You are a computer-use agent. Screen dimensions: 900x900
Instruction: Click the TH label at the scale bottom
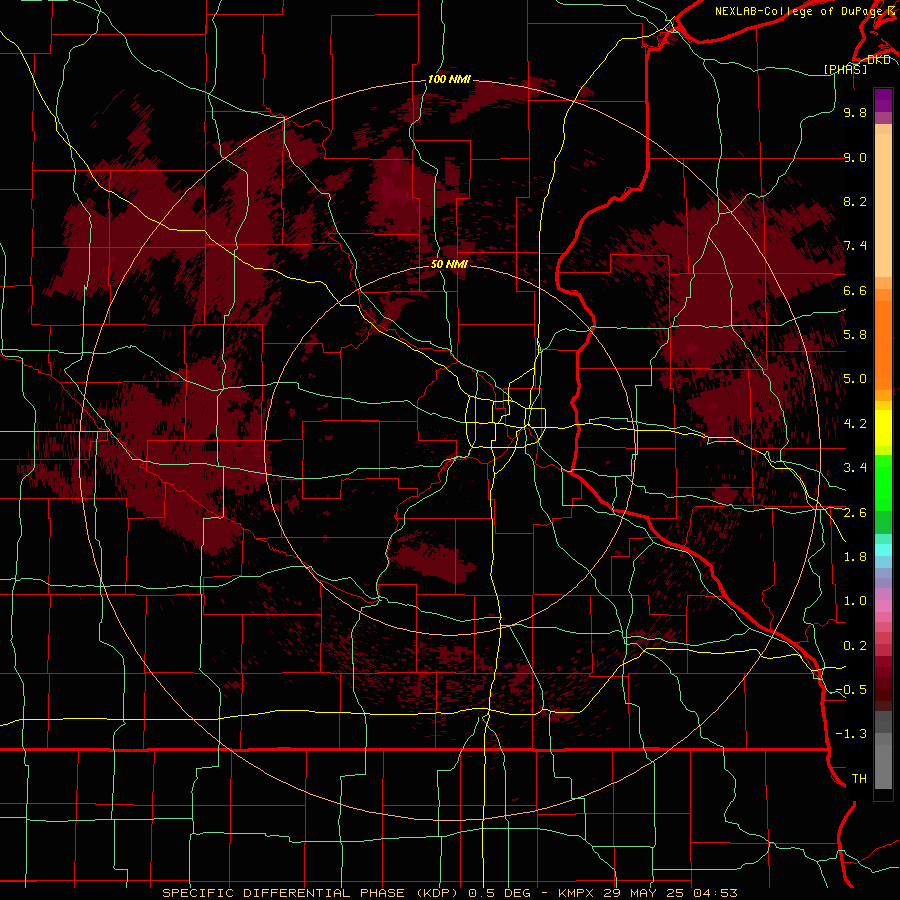point(859,779)
